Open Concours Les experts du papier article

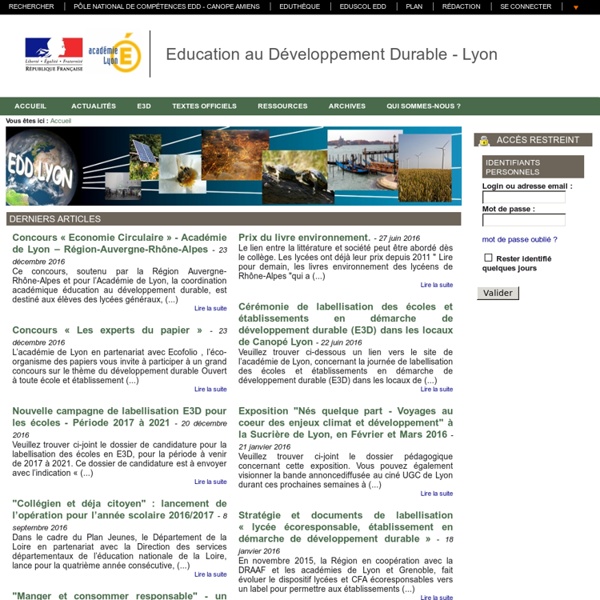coord(107,330)
